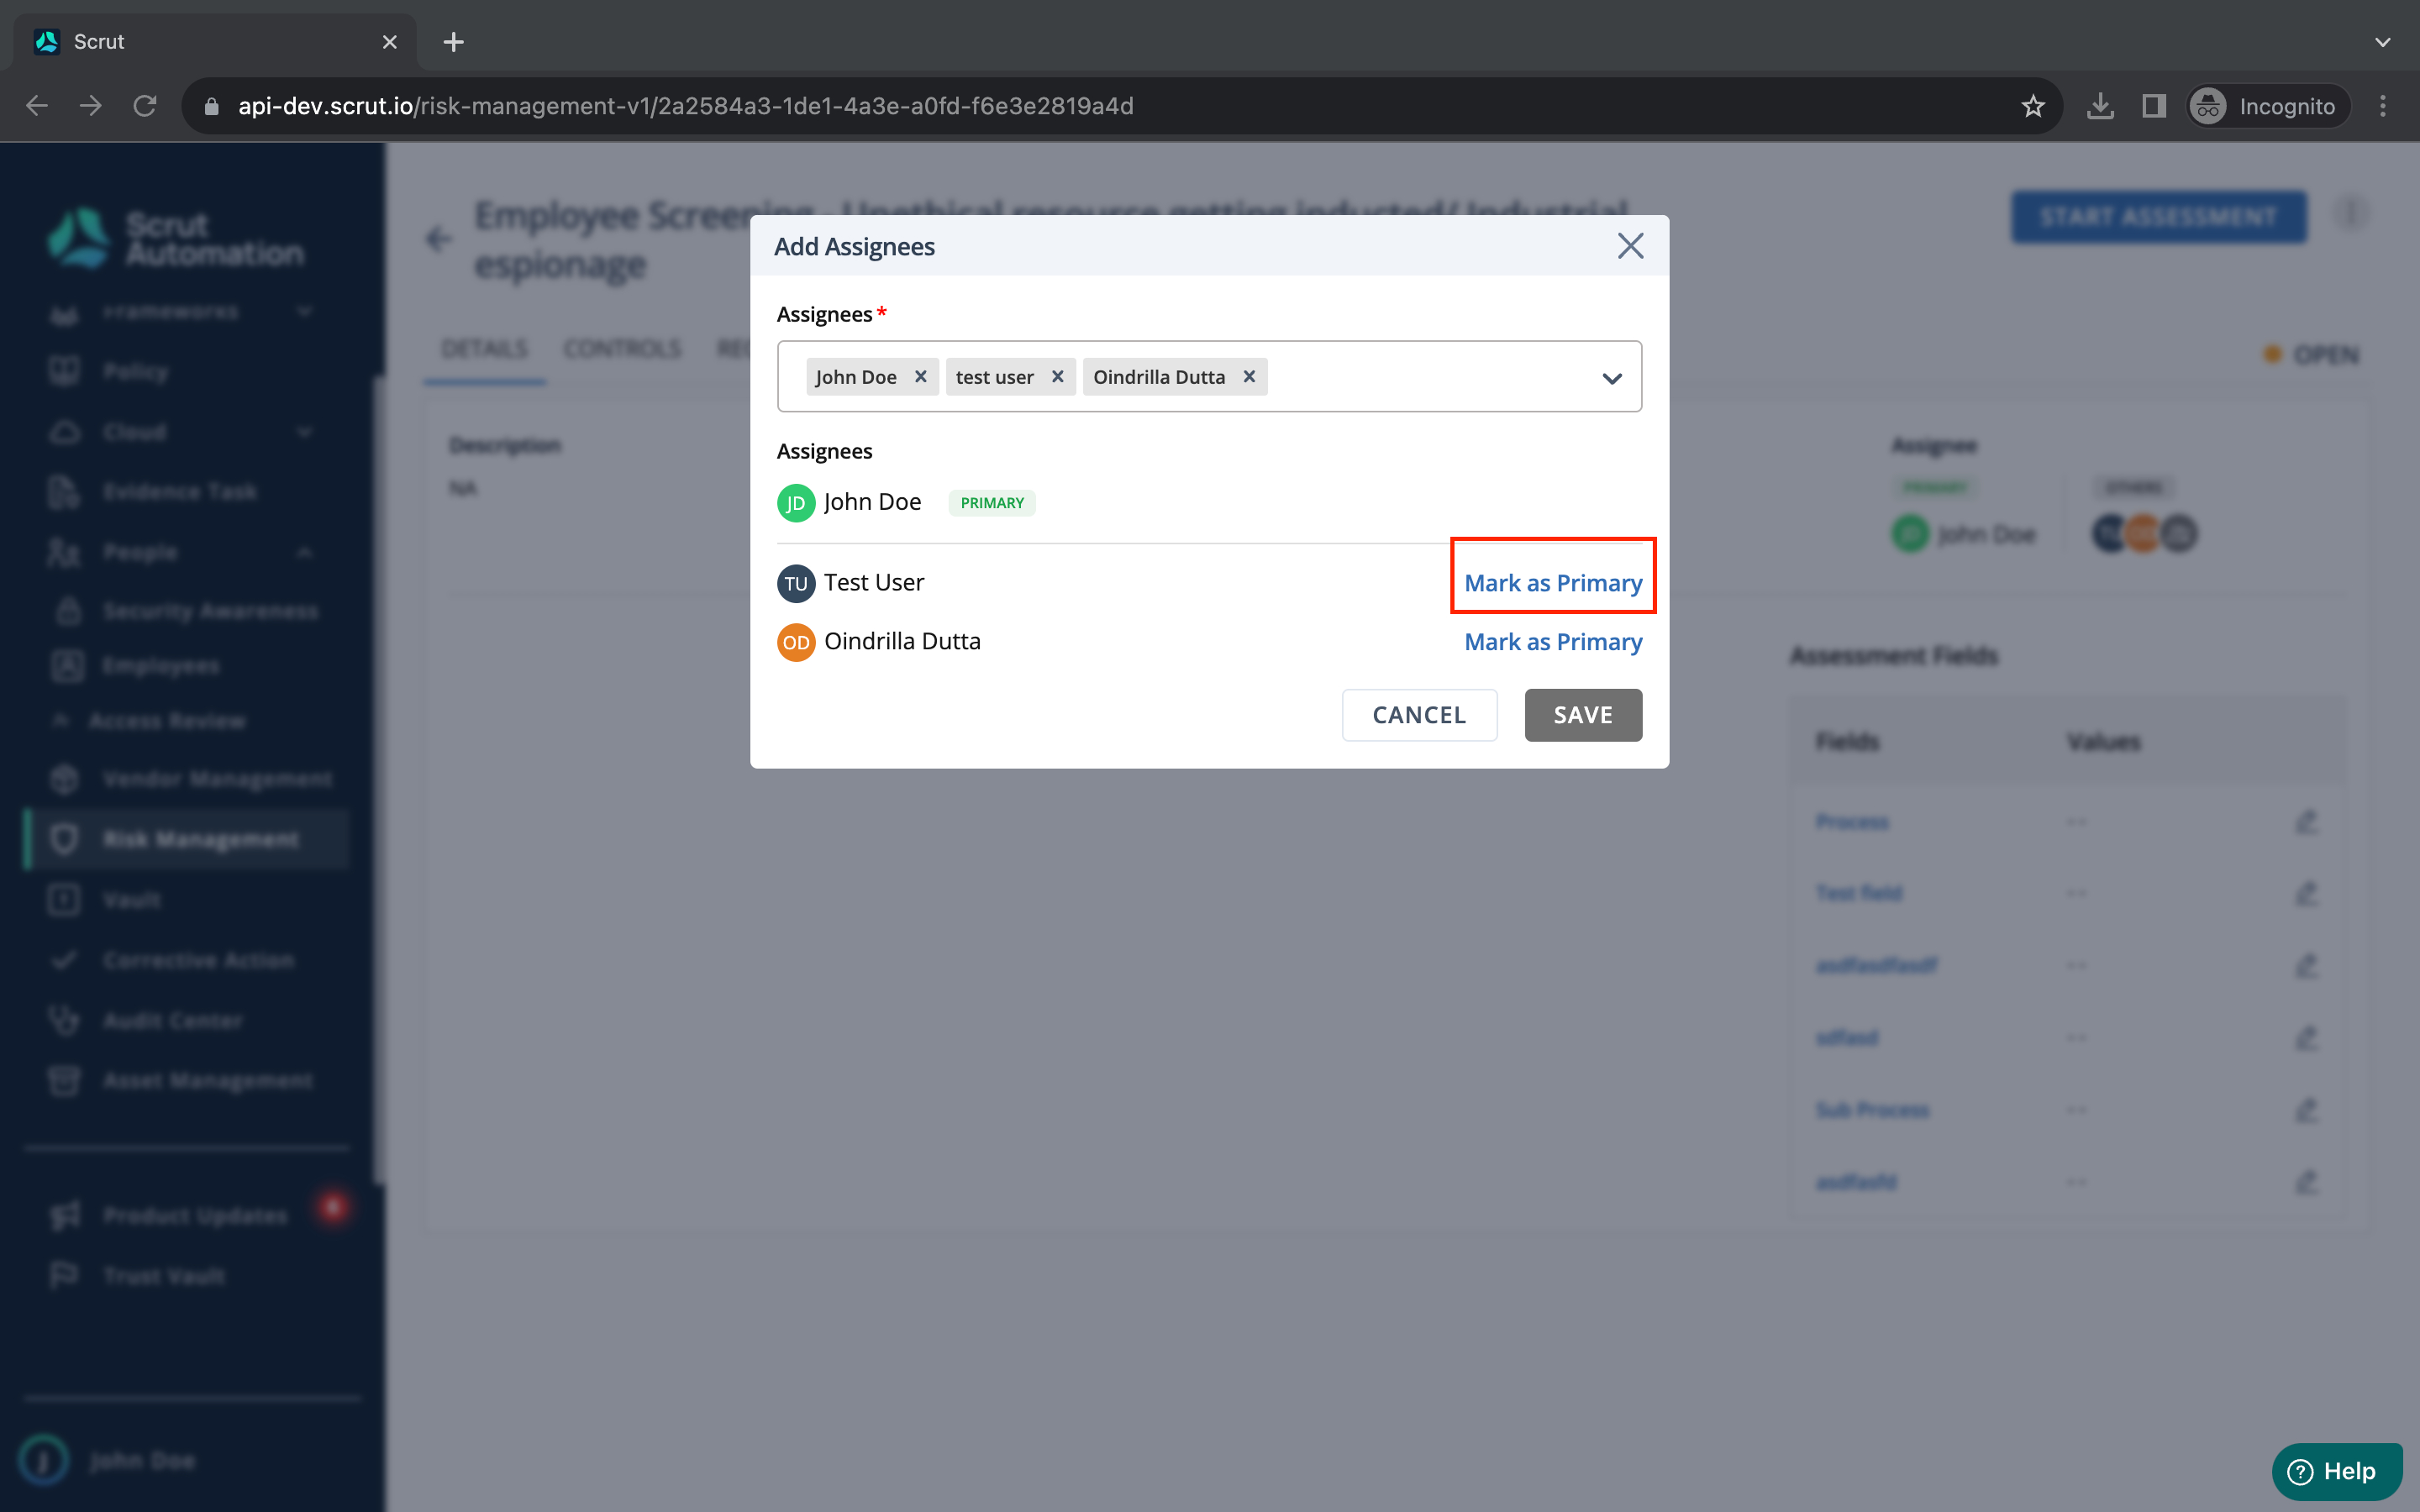Switch to the DETAILS tab
2420x1512 pixels.
point(484,348)
